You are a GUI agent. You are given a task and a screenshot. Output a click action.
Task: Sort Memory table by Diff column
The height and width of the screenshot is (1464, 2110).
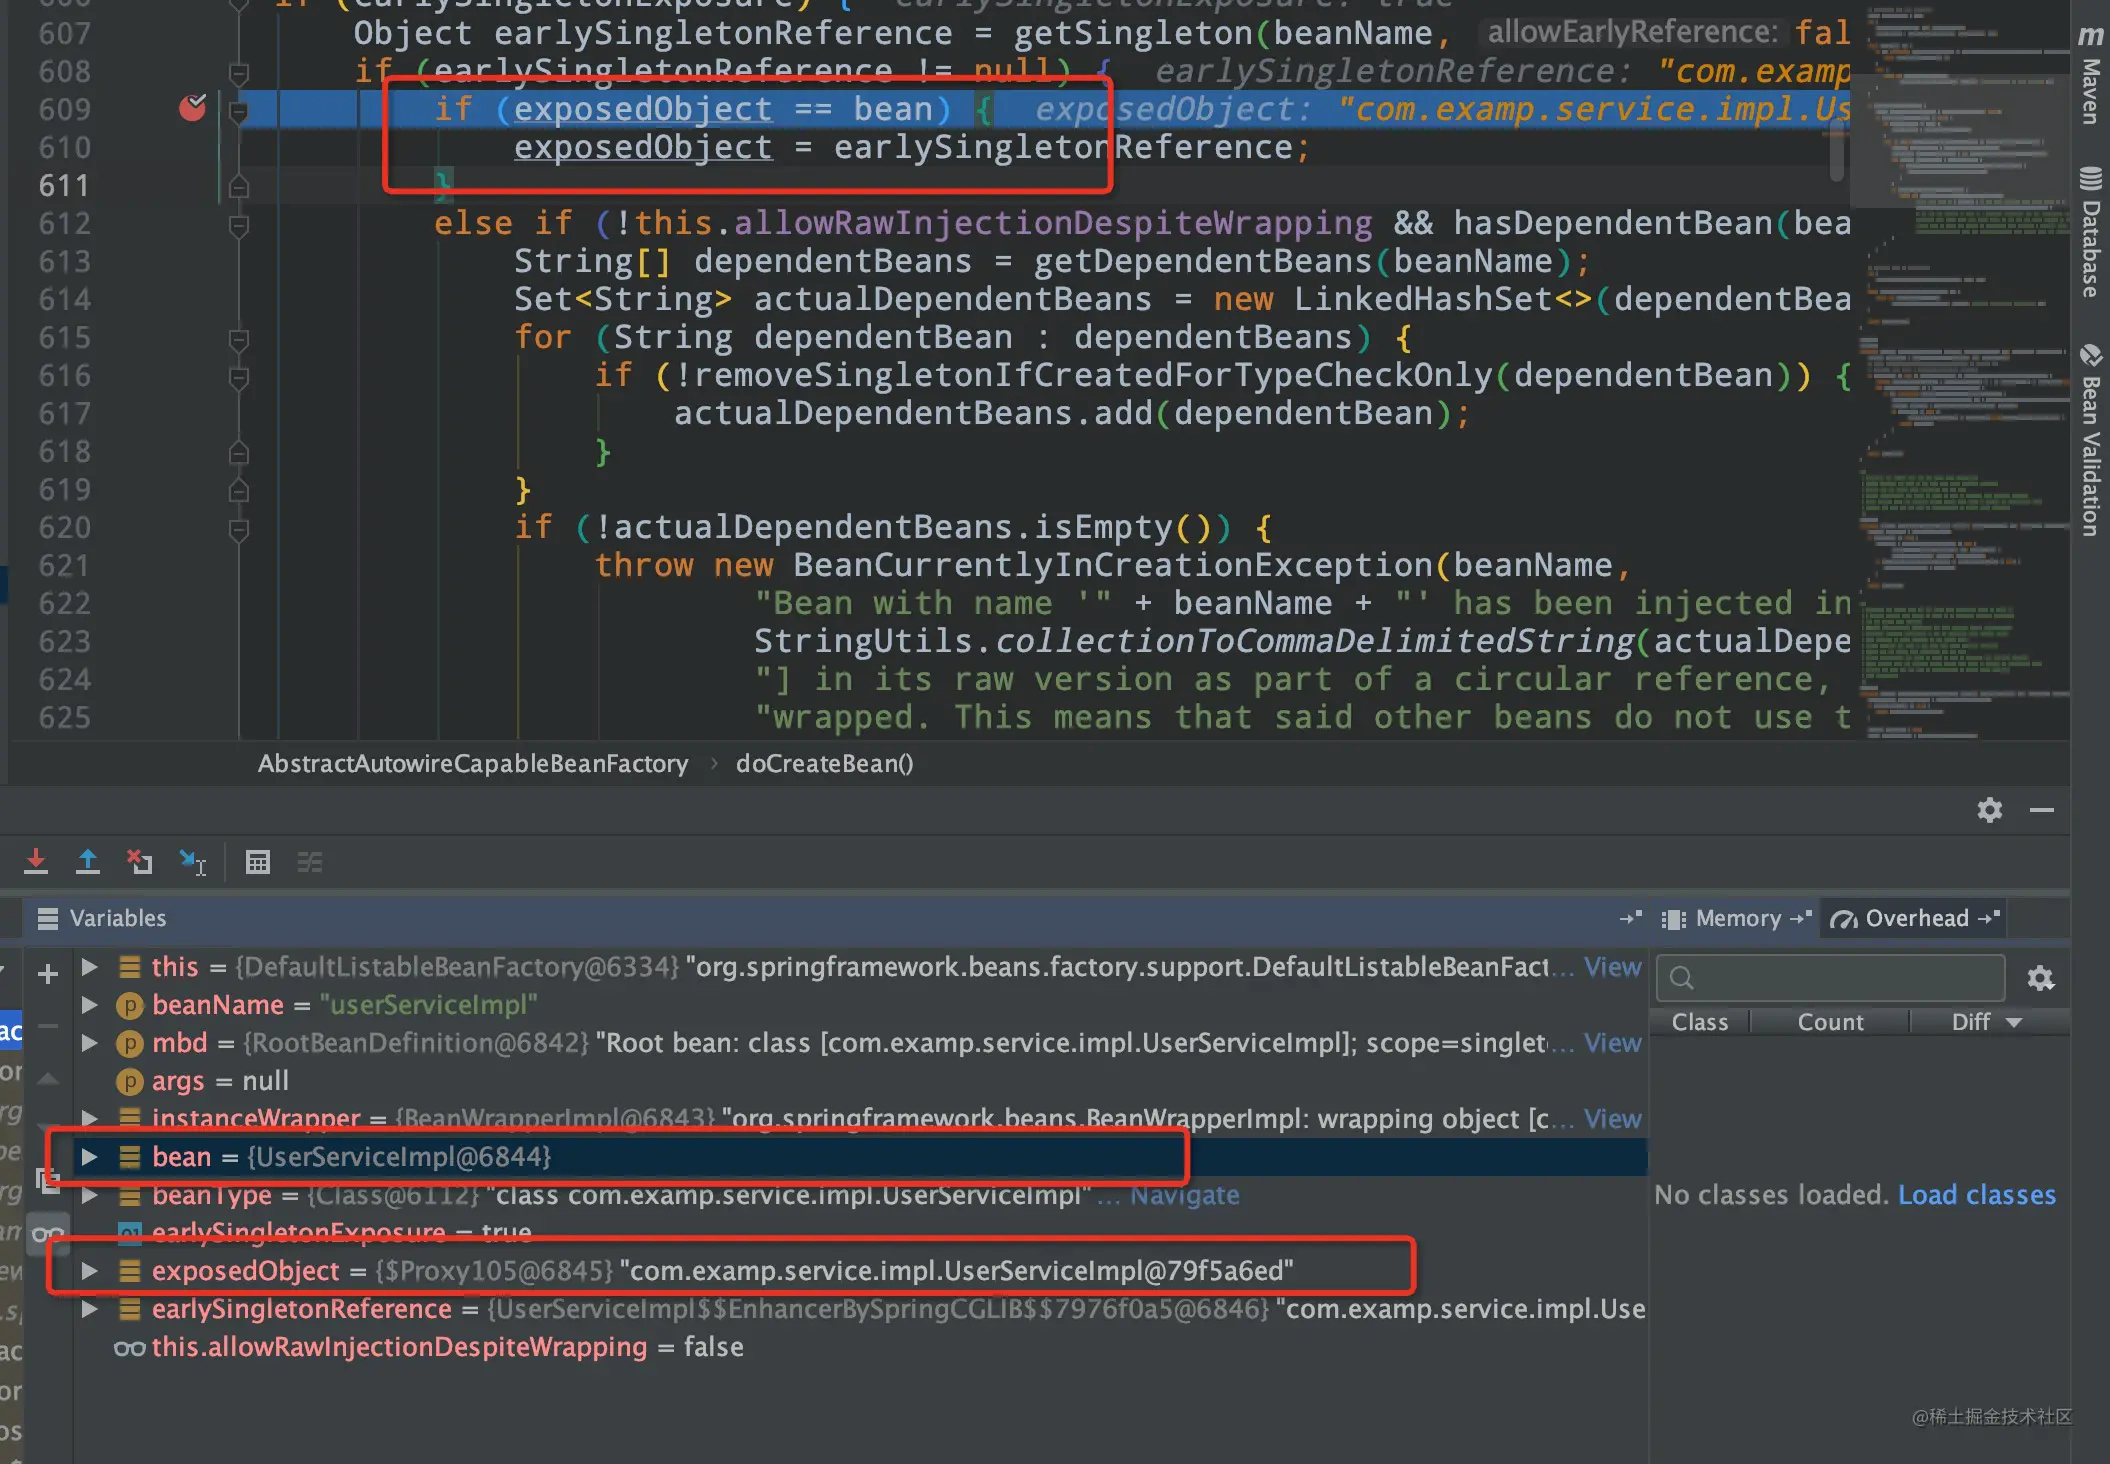[x=1986, y=1022]
